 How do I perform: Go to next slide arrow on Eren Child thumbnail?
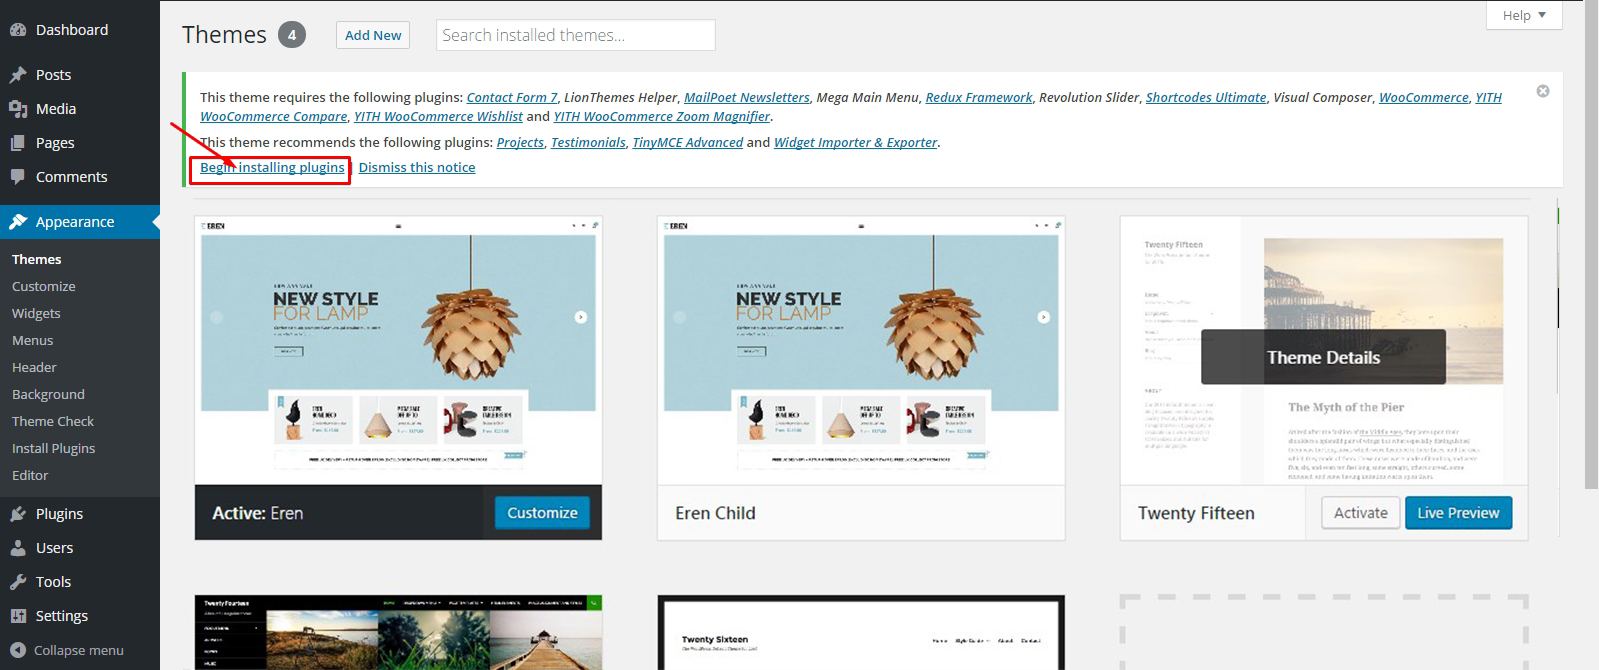tap(1043, 317)
